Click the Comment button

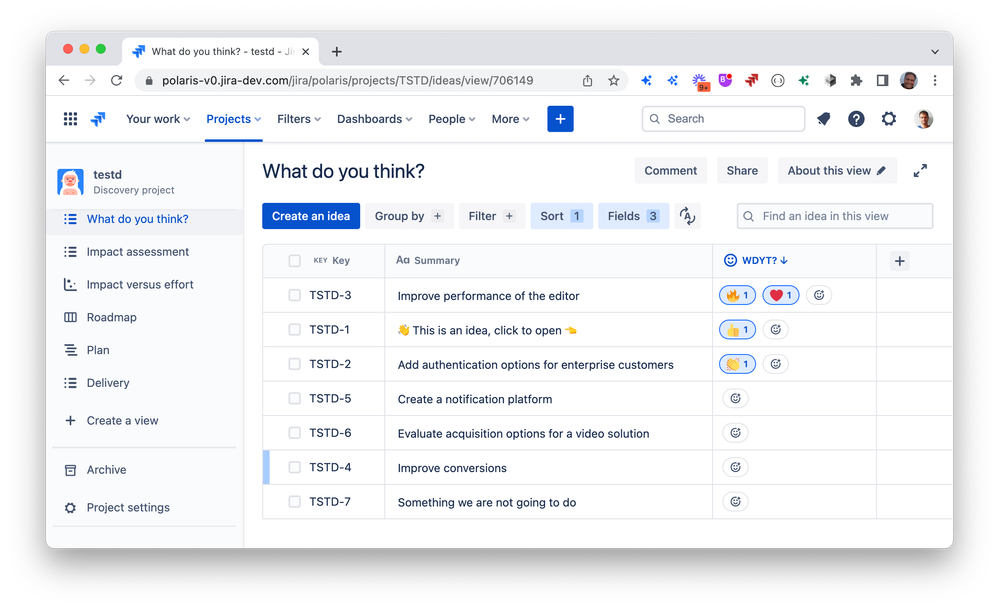[670, 171]
